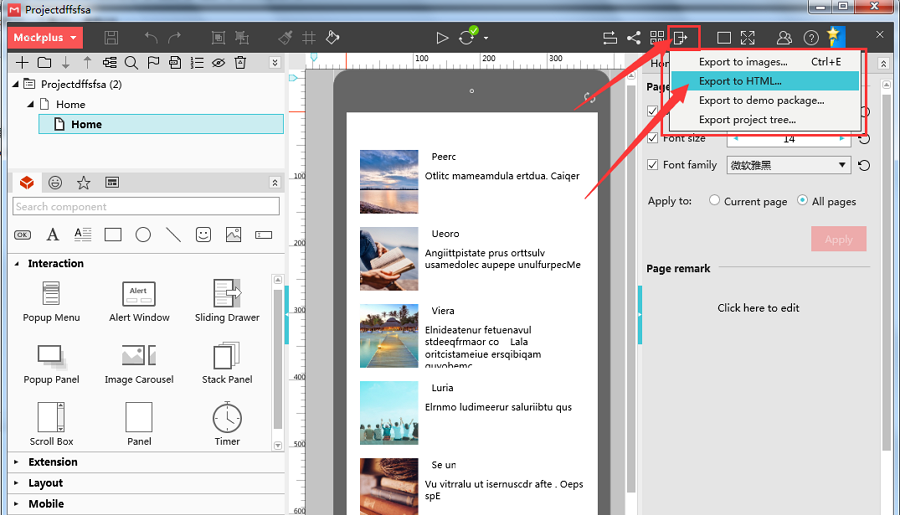Click the Search component input field
The height and width of the screenshot is (515, 900).
(146, 207)
